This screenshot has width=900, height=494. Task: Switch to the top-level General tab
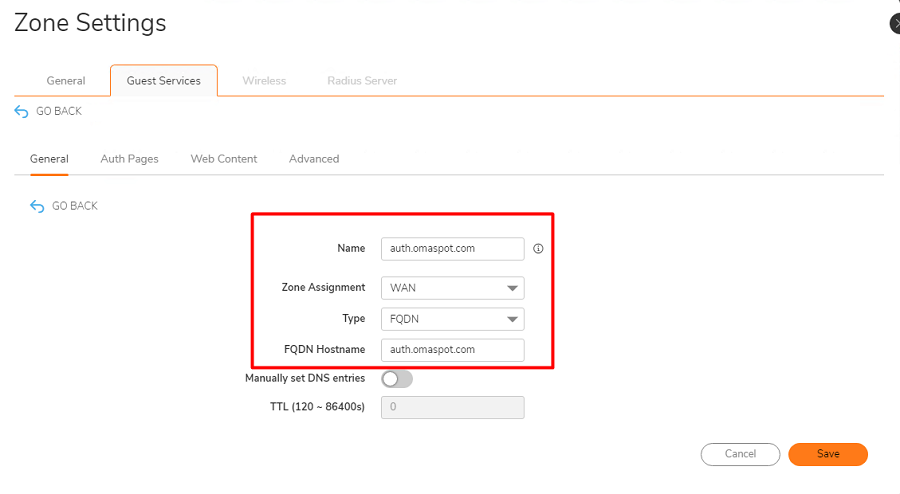pos(66,81)
